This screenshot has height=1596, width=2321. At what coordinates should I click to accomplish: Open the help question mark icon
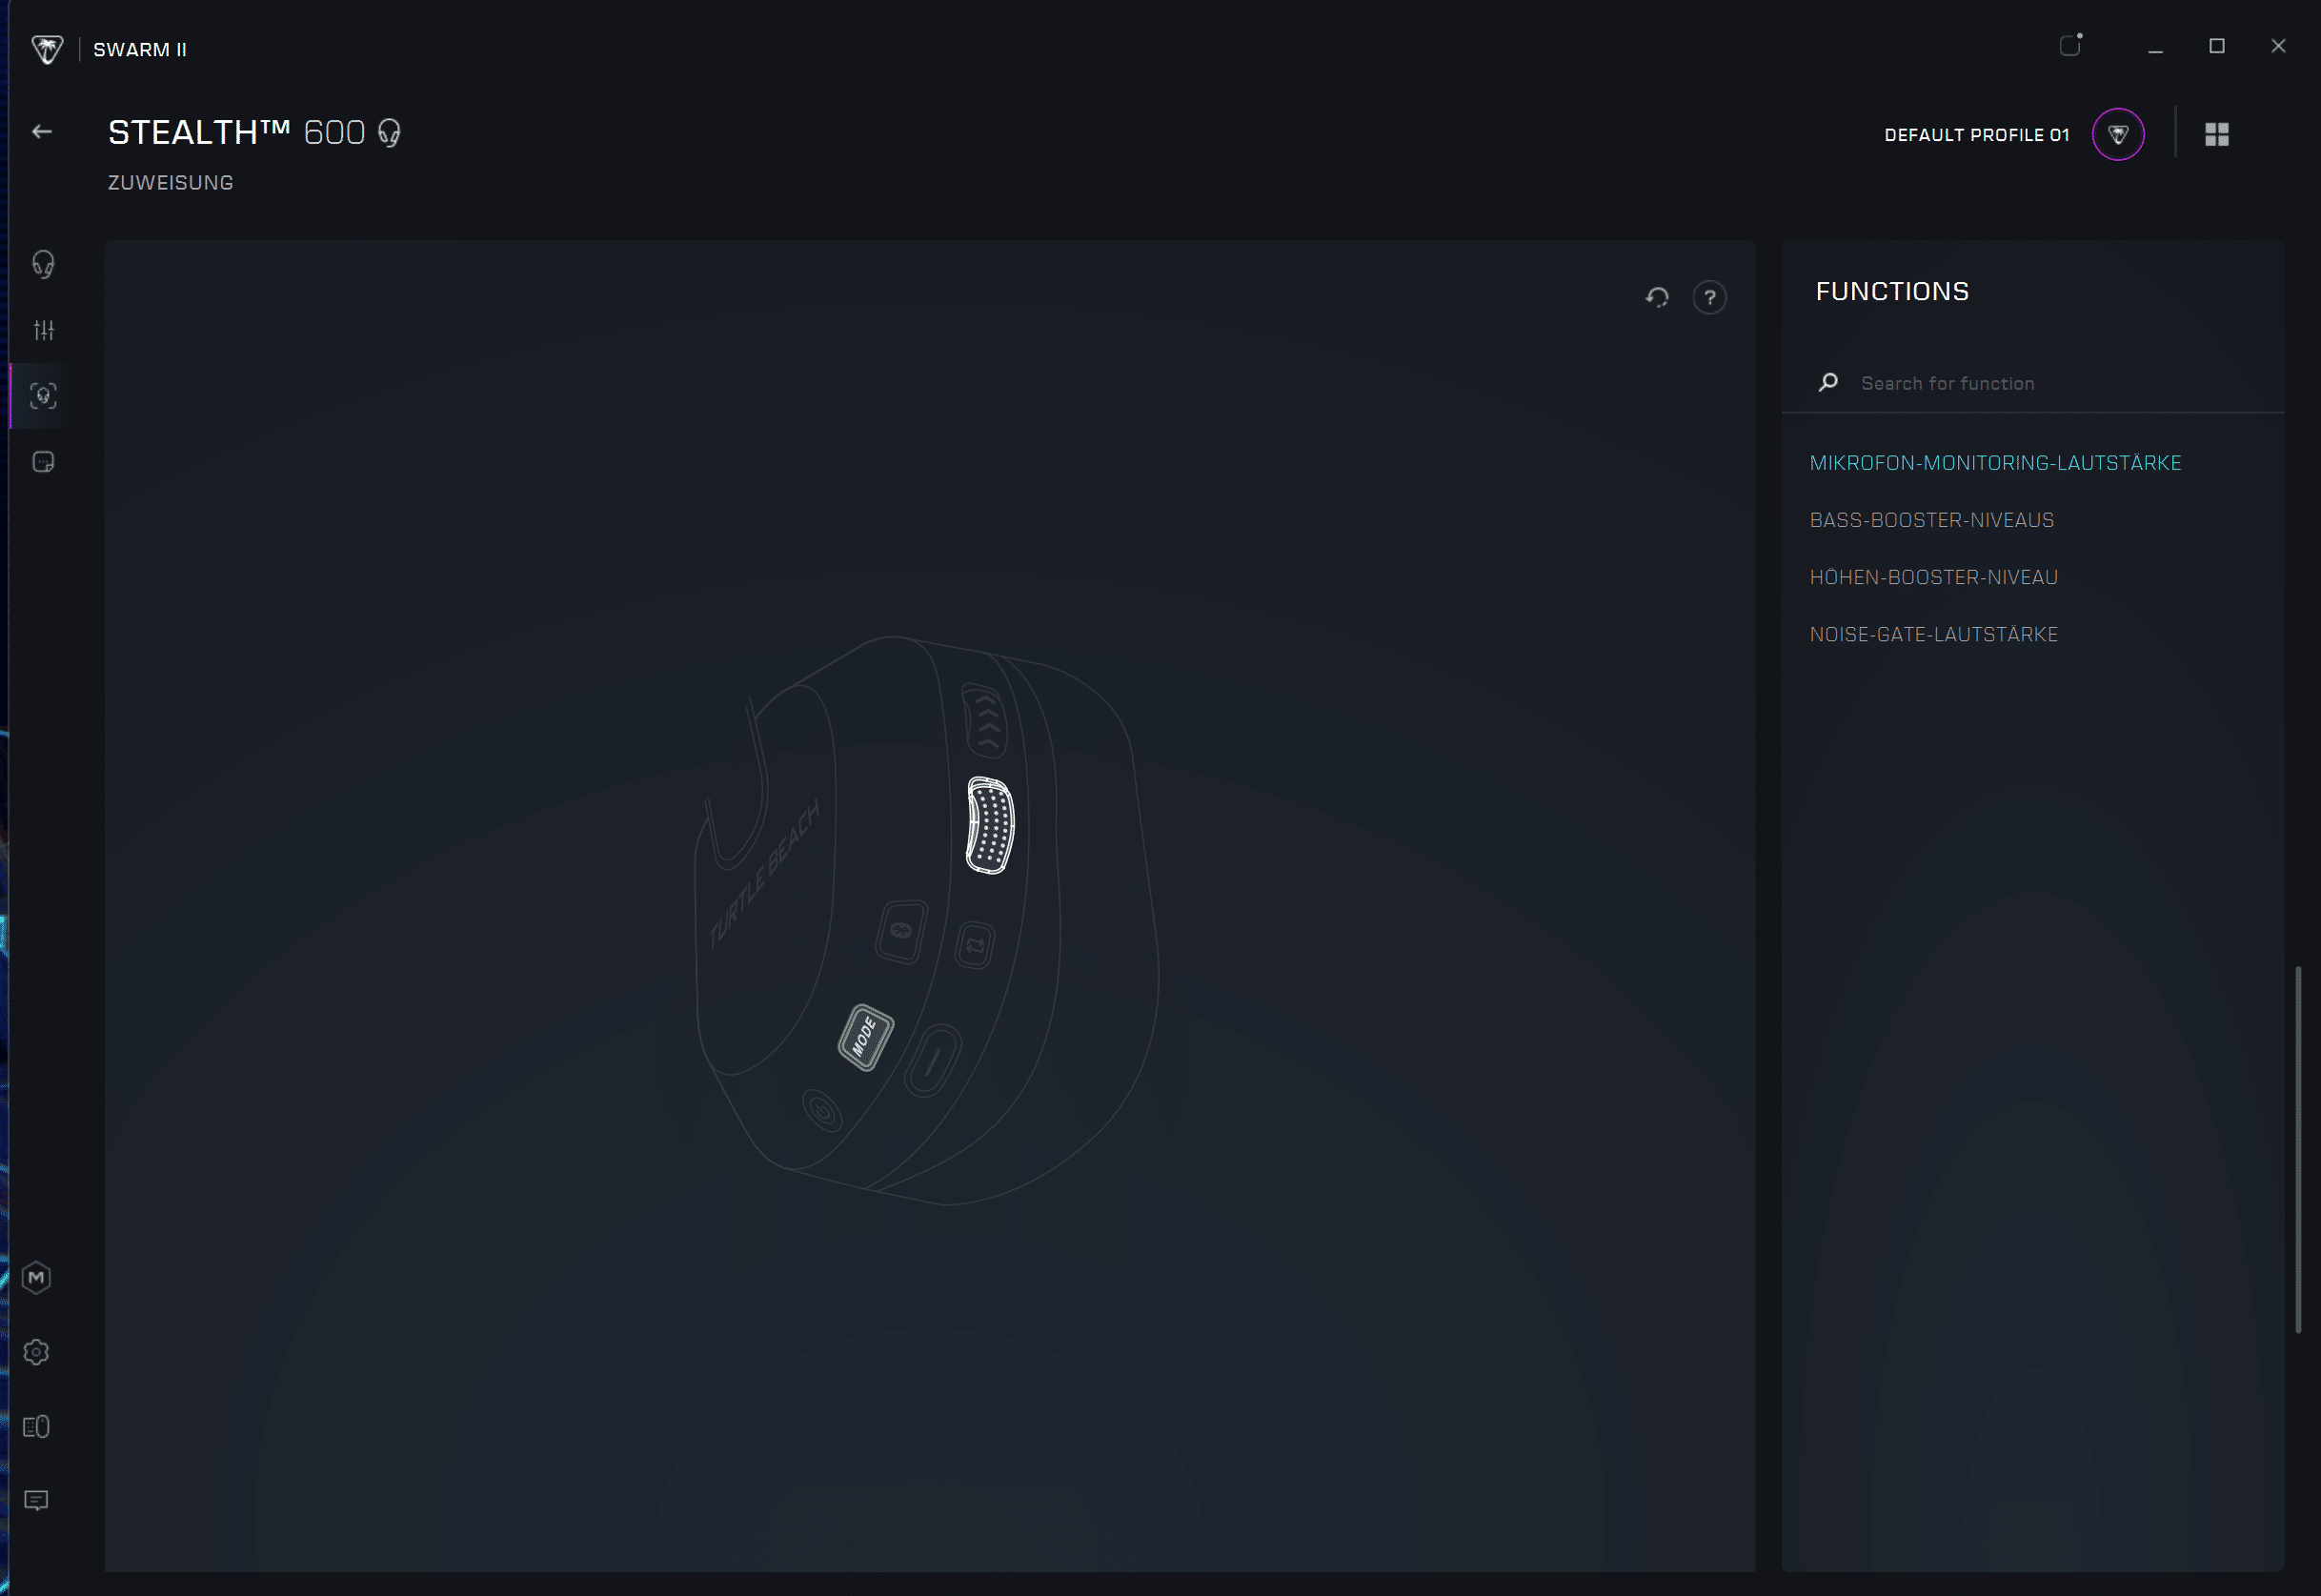tap(1710, 297)
